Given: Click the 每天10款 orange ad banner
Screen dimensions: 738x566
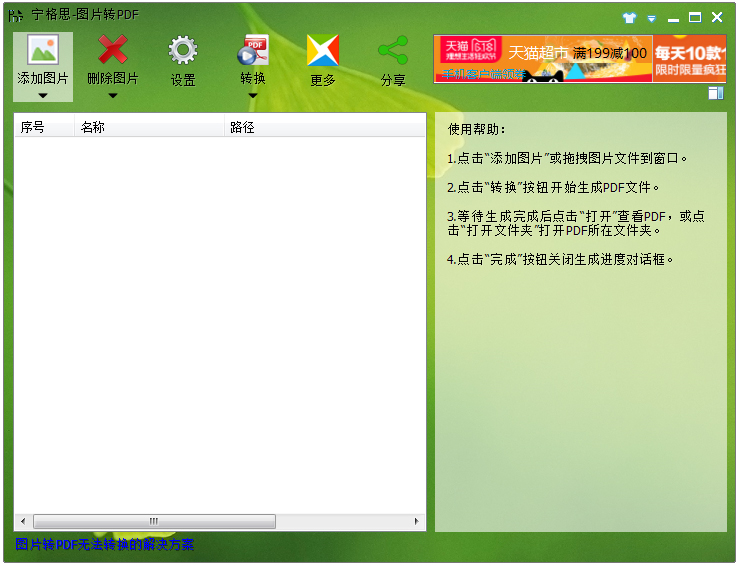Looking at the screenshot, I should point(690,59).
